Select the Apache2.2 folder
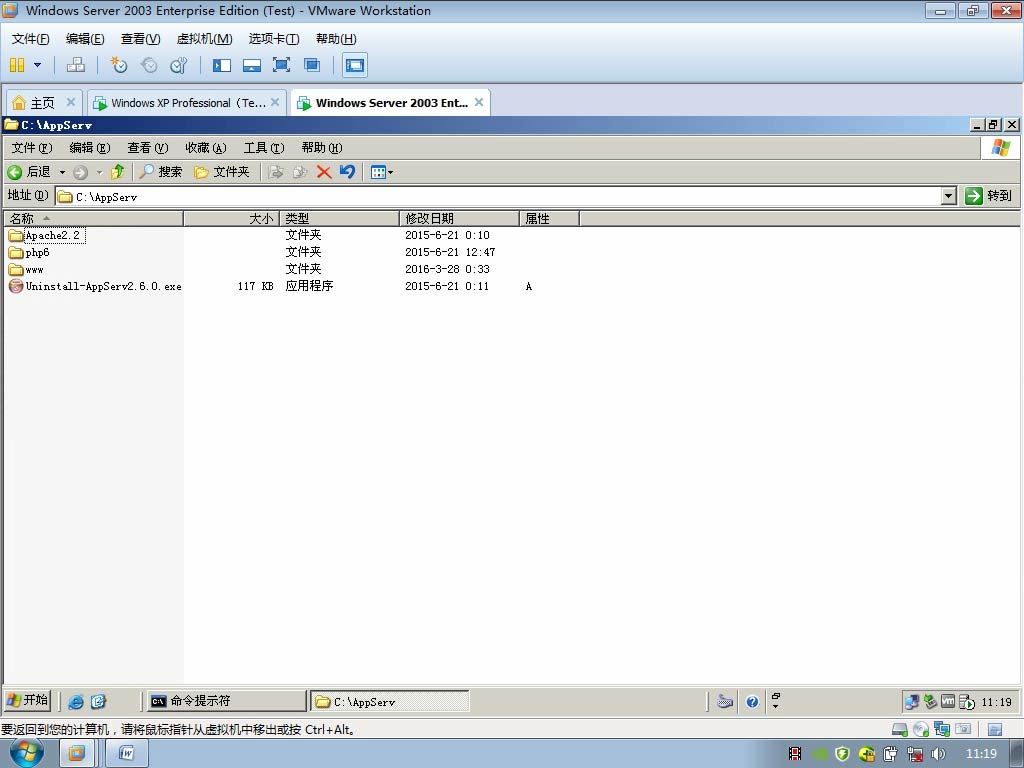1024x768 pixels. click(x=46, y=235)
